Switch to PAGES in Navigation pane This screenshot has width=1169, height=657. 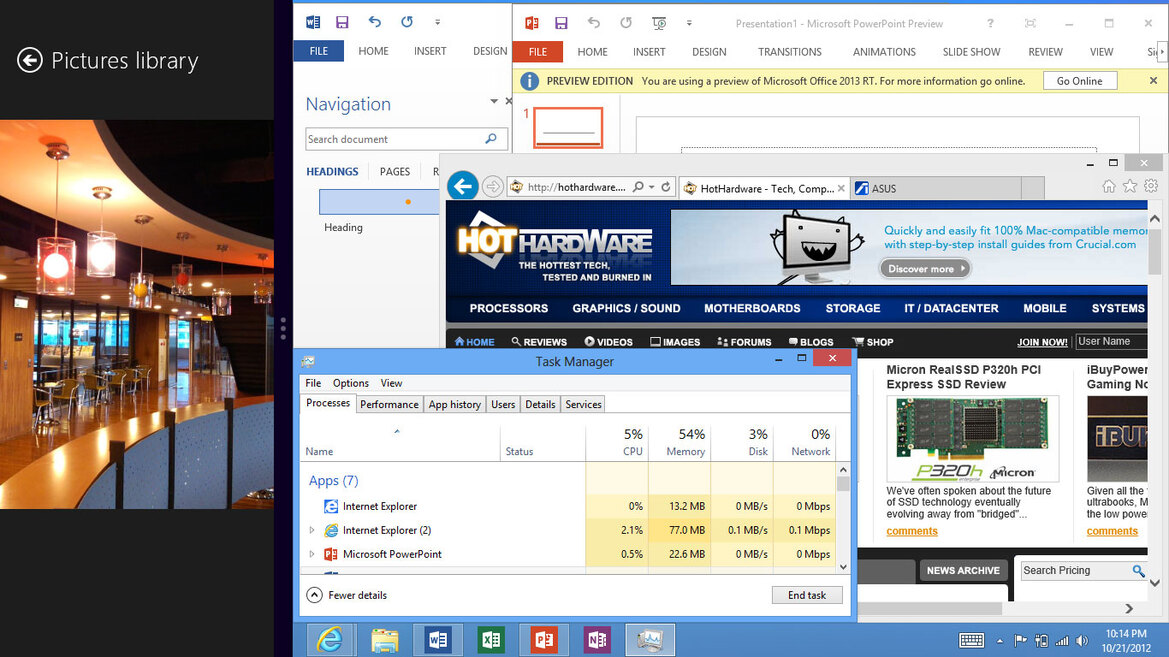coord(394,172)
